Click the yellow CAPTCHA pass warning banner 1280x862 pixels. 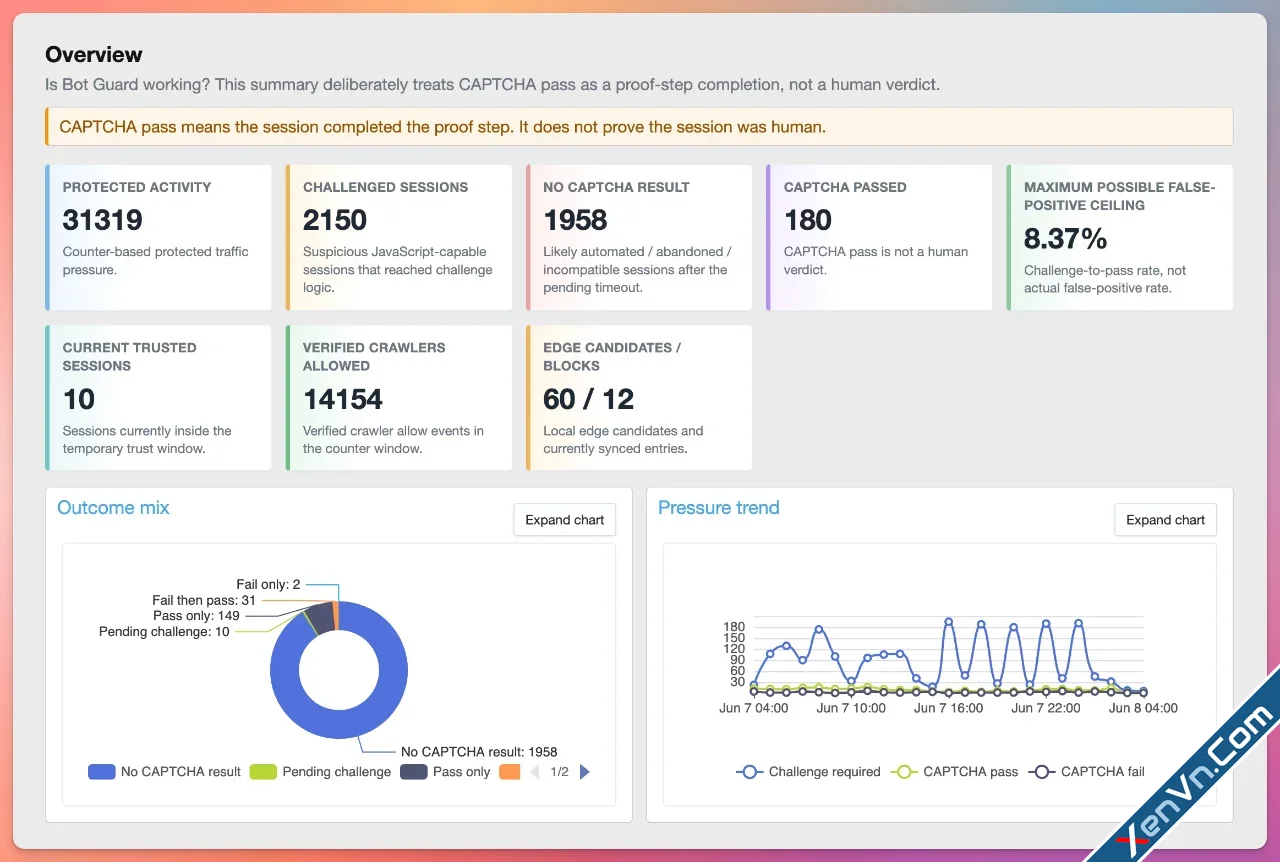[639, 127]
